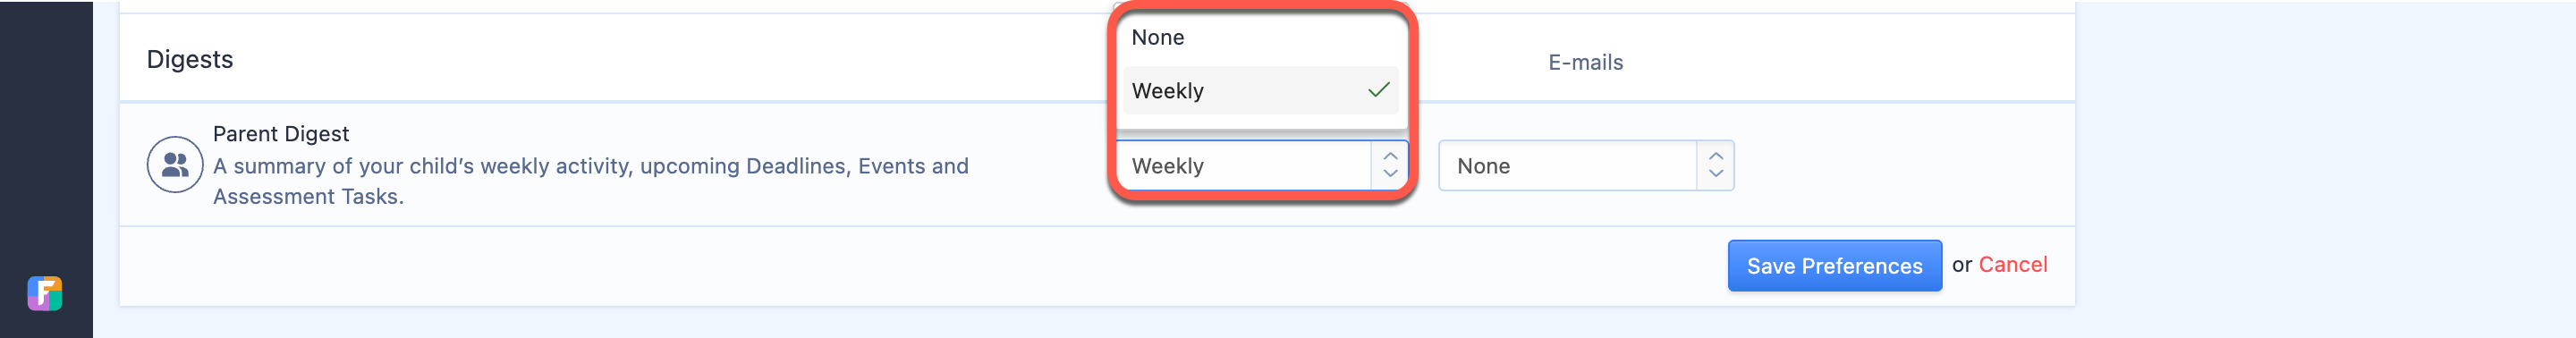The height and width of the screenshot is (338, 2576).
Task: Choose None in the open dropdown list
Action: pos(1260,38)
